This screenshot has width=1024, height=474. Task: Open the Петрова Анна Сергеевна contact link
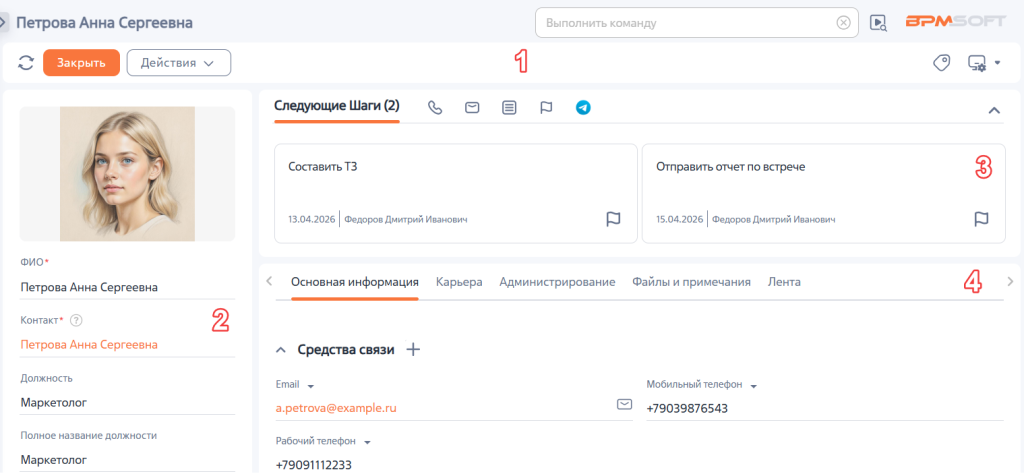[x=89, y=344]
